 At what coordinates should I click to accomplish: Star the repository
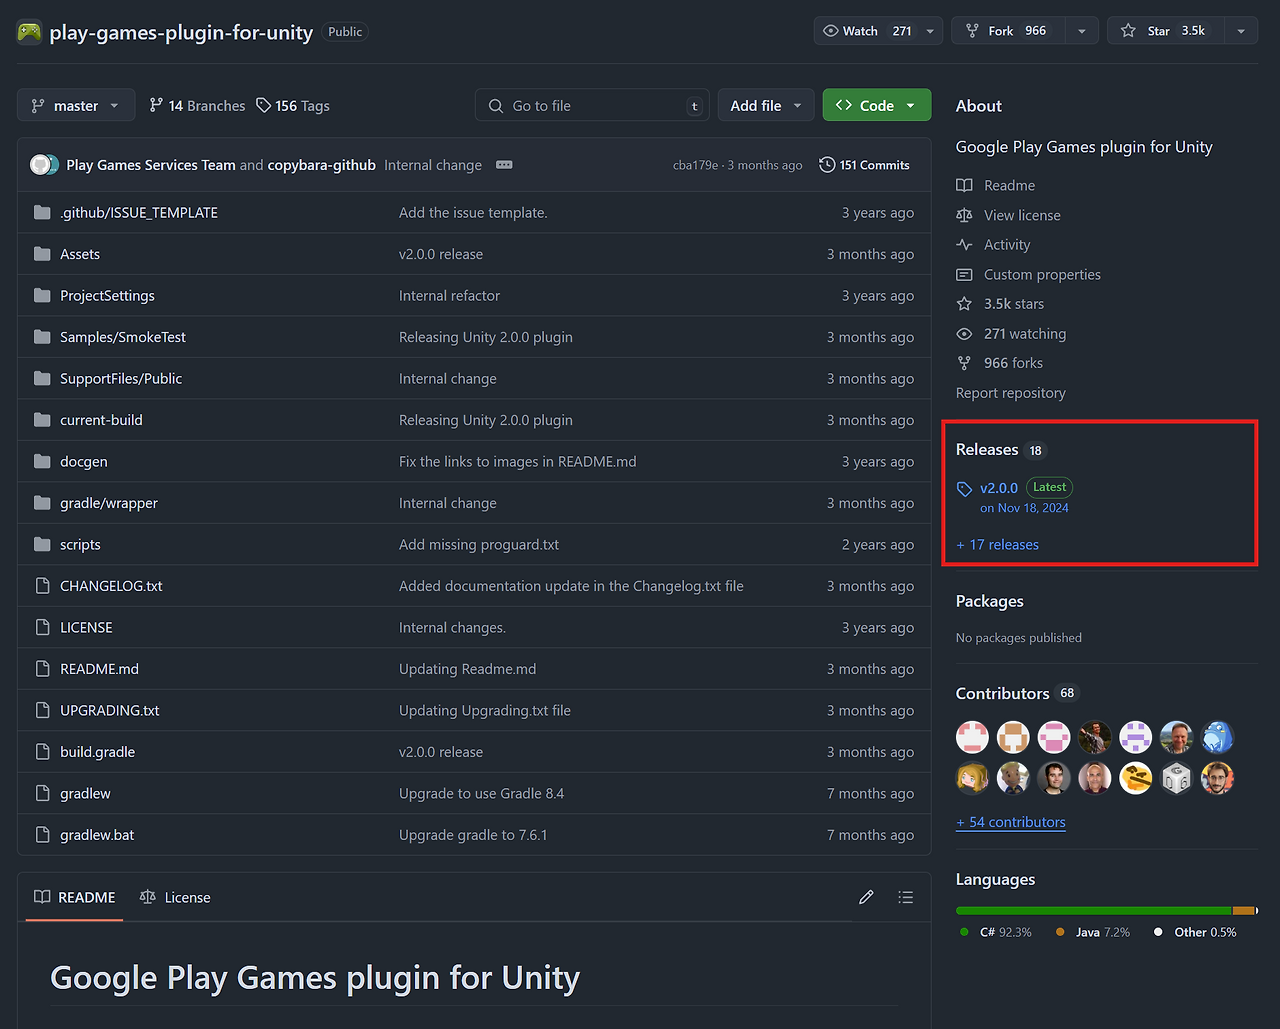1164,31
